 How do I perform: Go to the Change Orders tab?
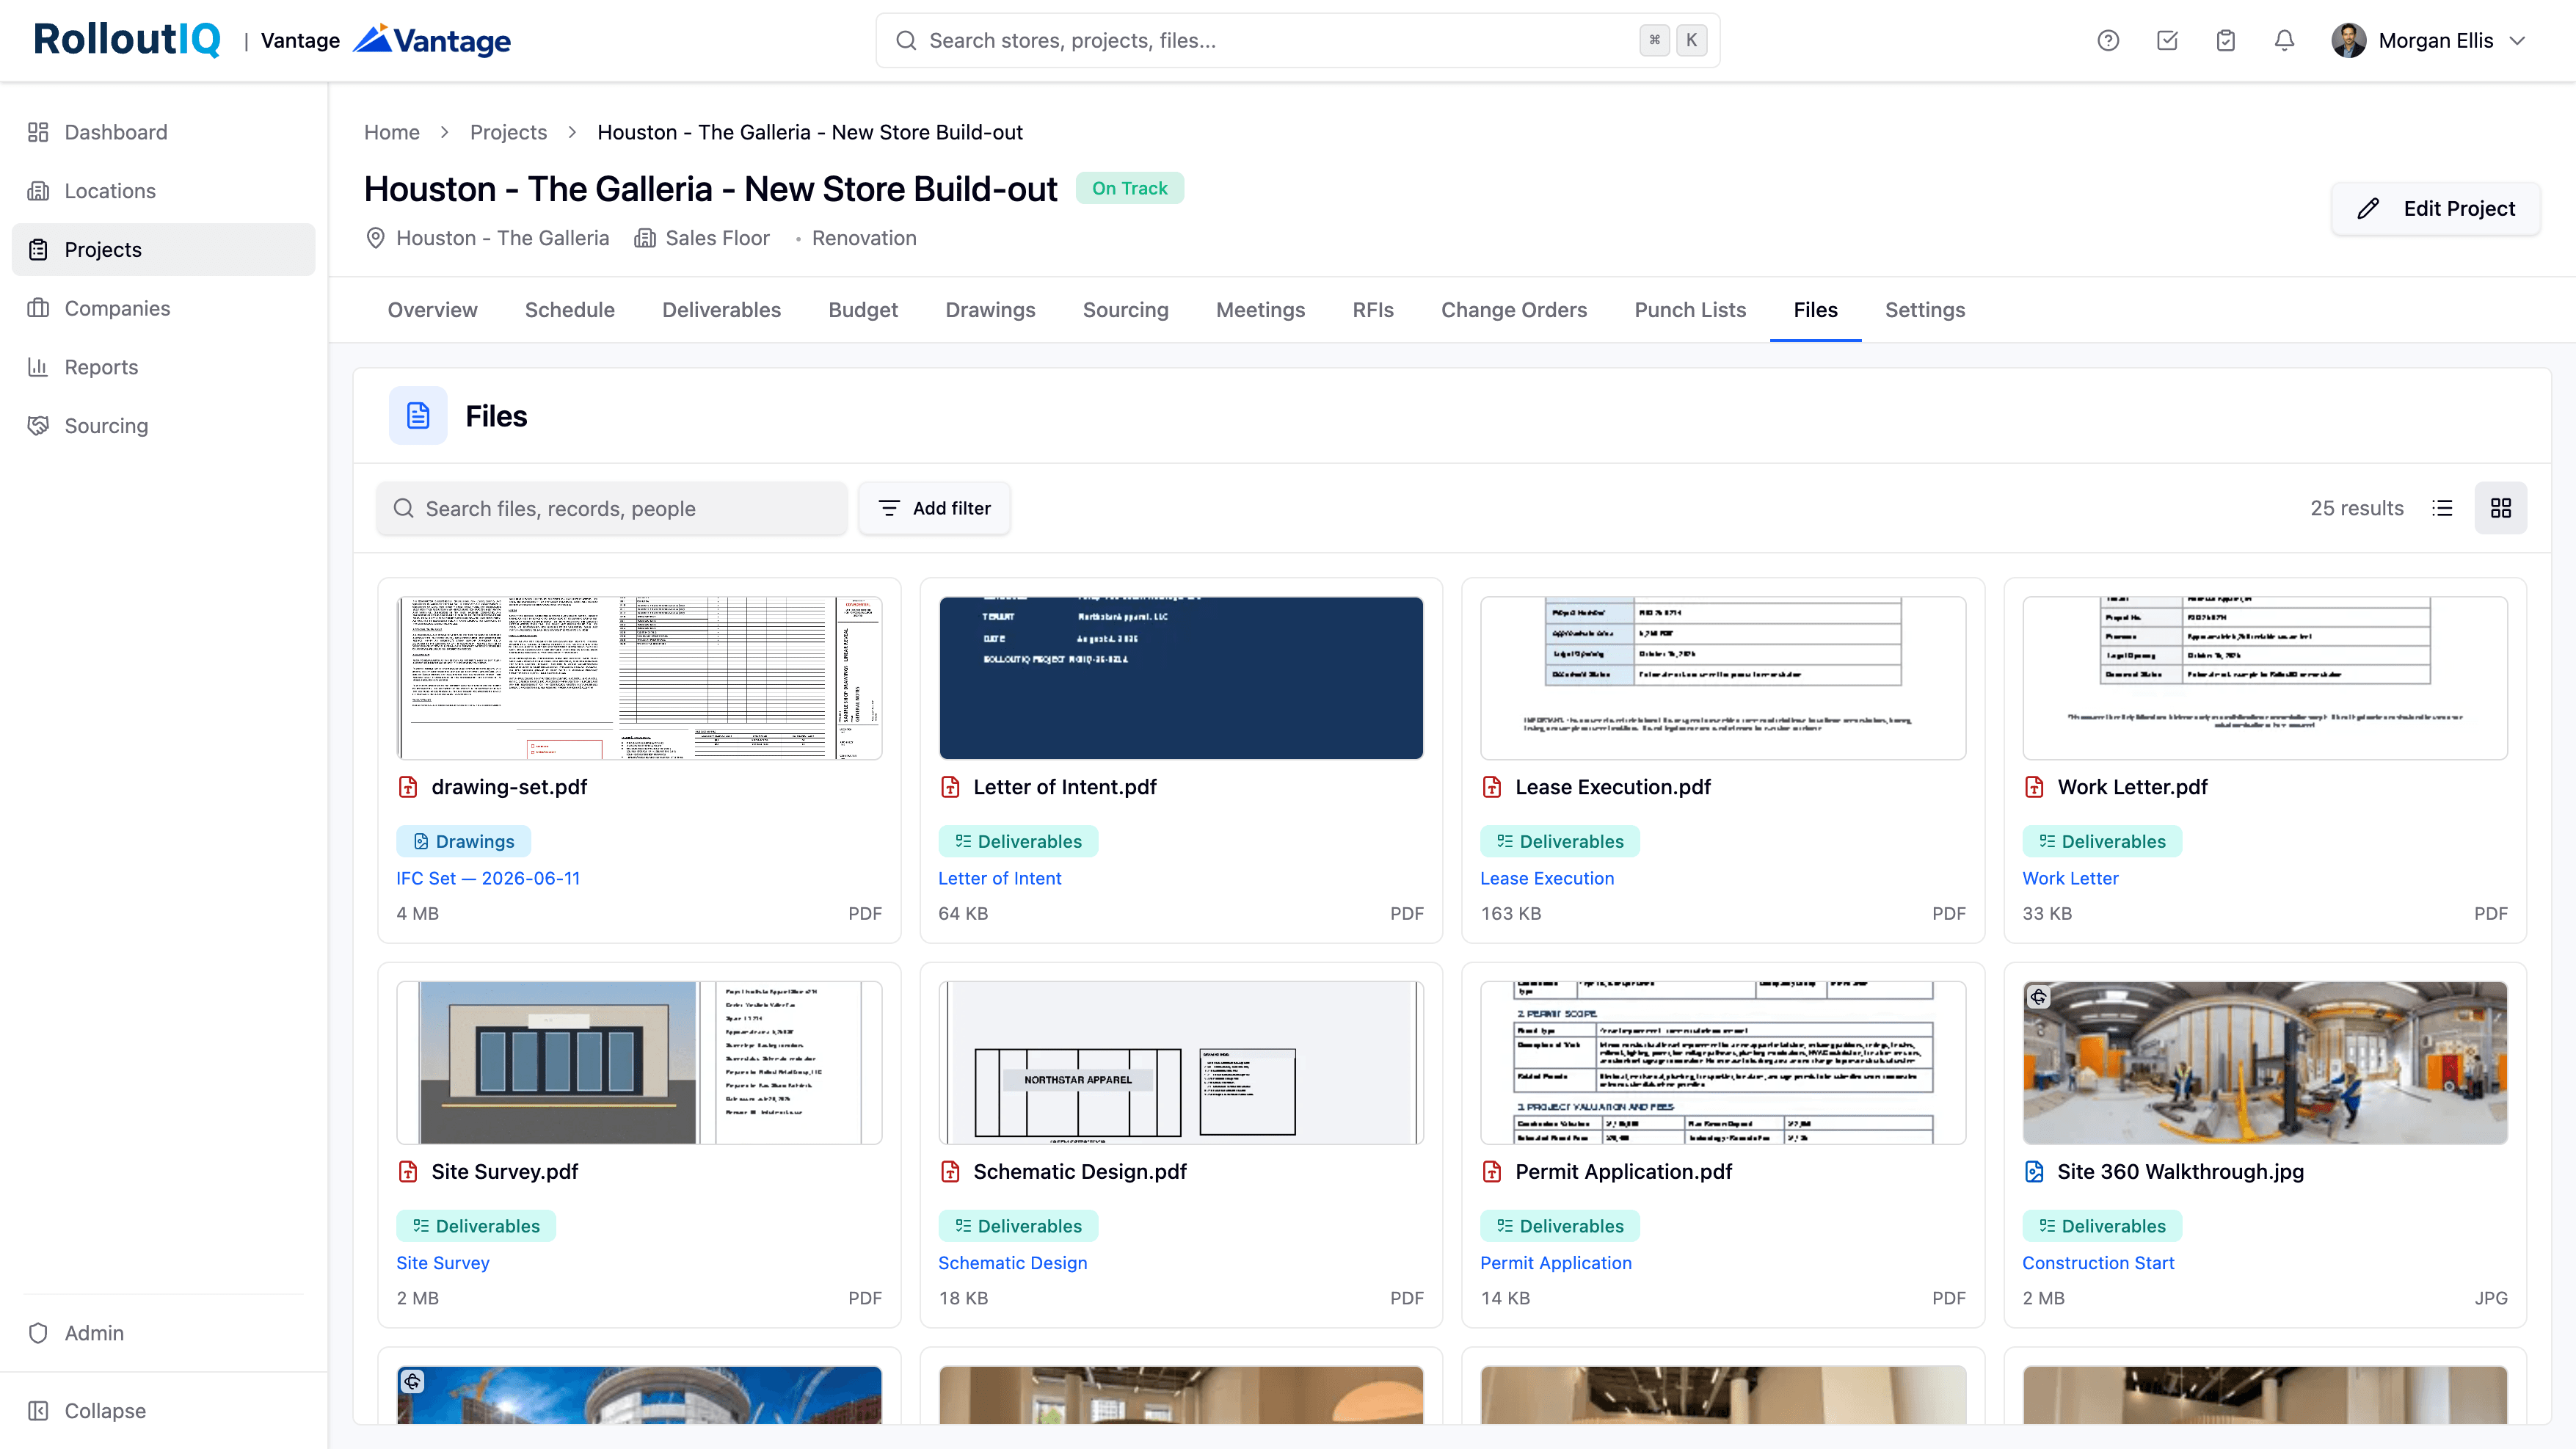[1514, 310]
